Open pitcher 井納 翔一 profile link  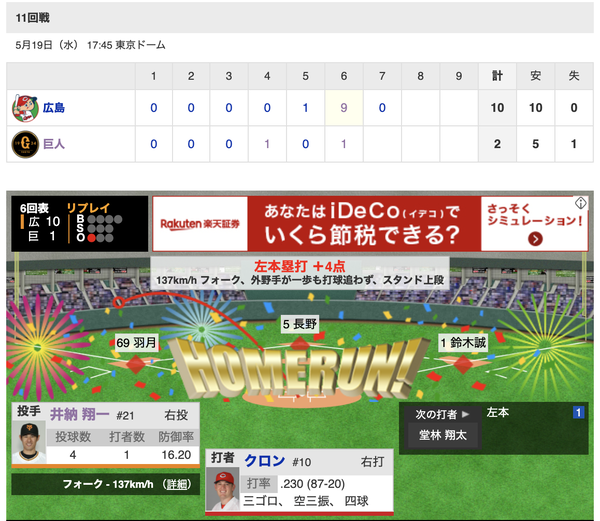[x=80, y=415]
